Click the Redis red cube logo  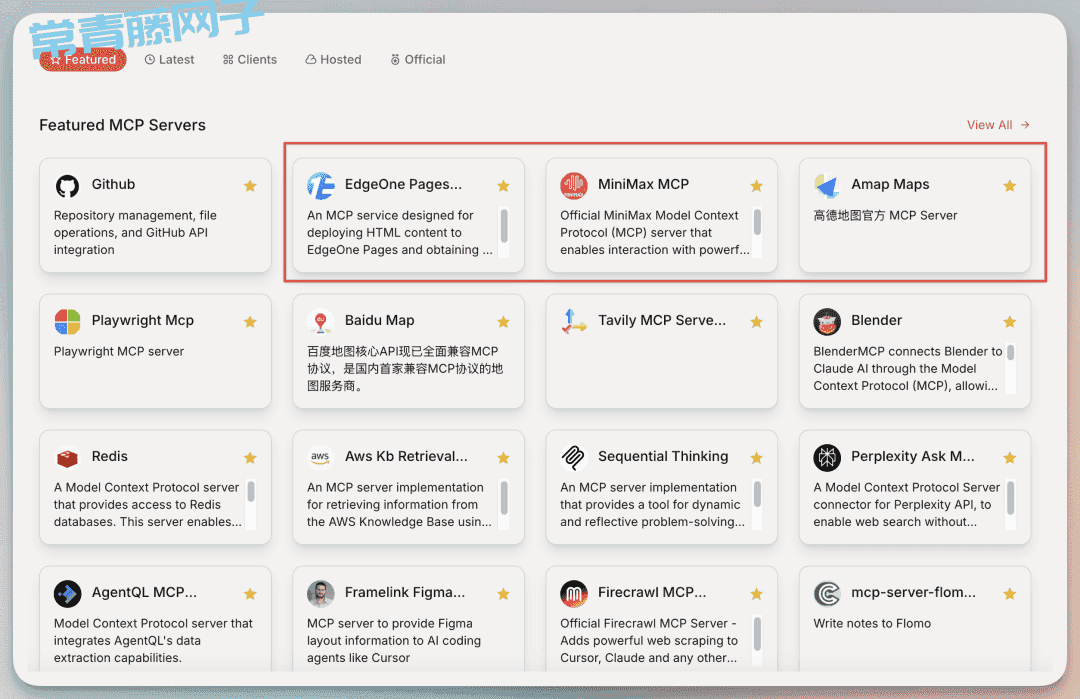68,457
